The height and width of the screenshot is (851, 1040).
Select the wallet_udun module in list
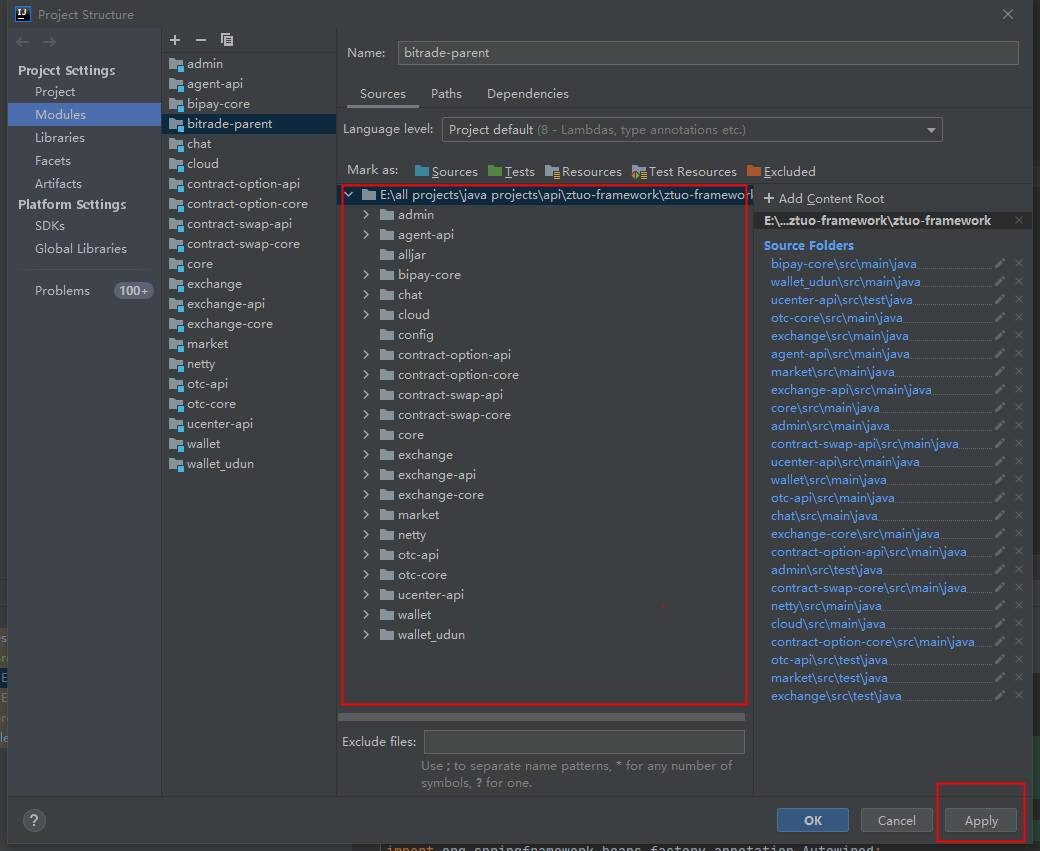point(249,464)
